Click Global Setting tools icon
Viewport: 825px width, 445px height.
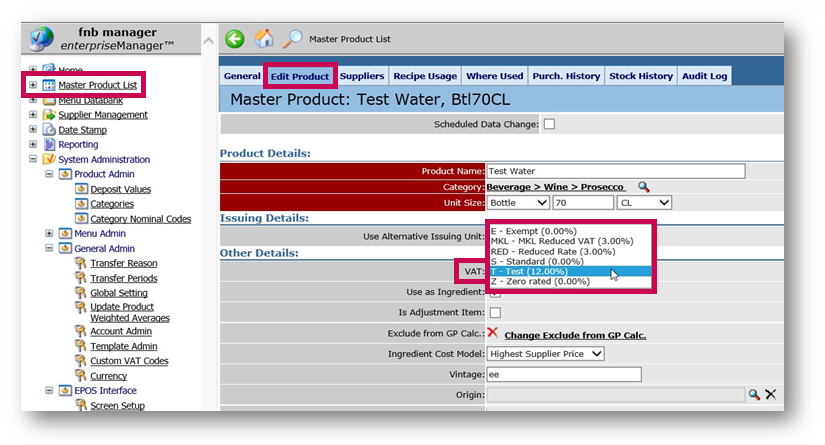click(x=81, y=292)
